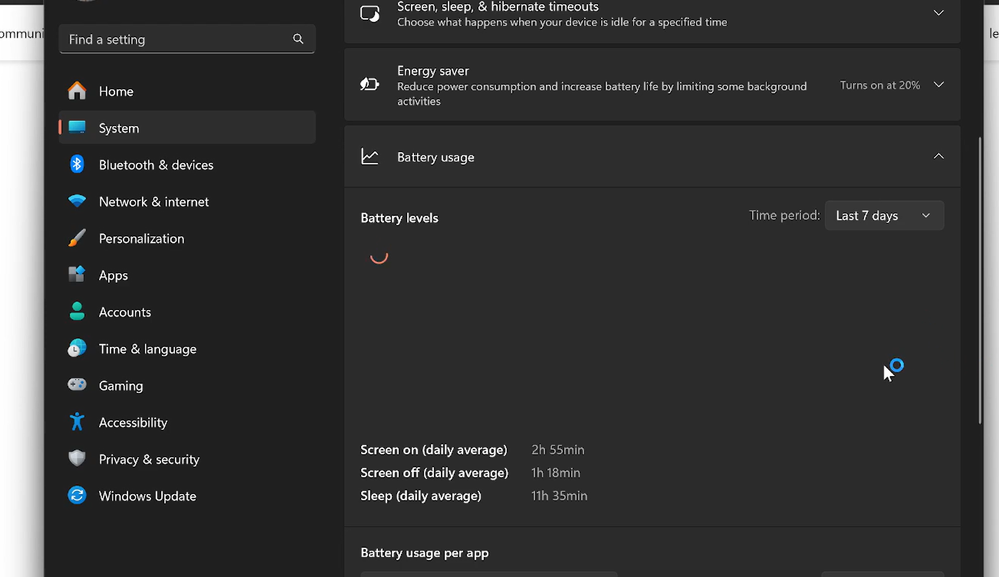Expand the Energy saver section
This screenshot has width=999, height=577.
point(938,85)
